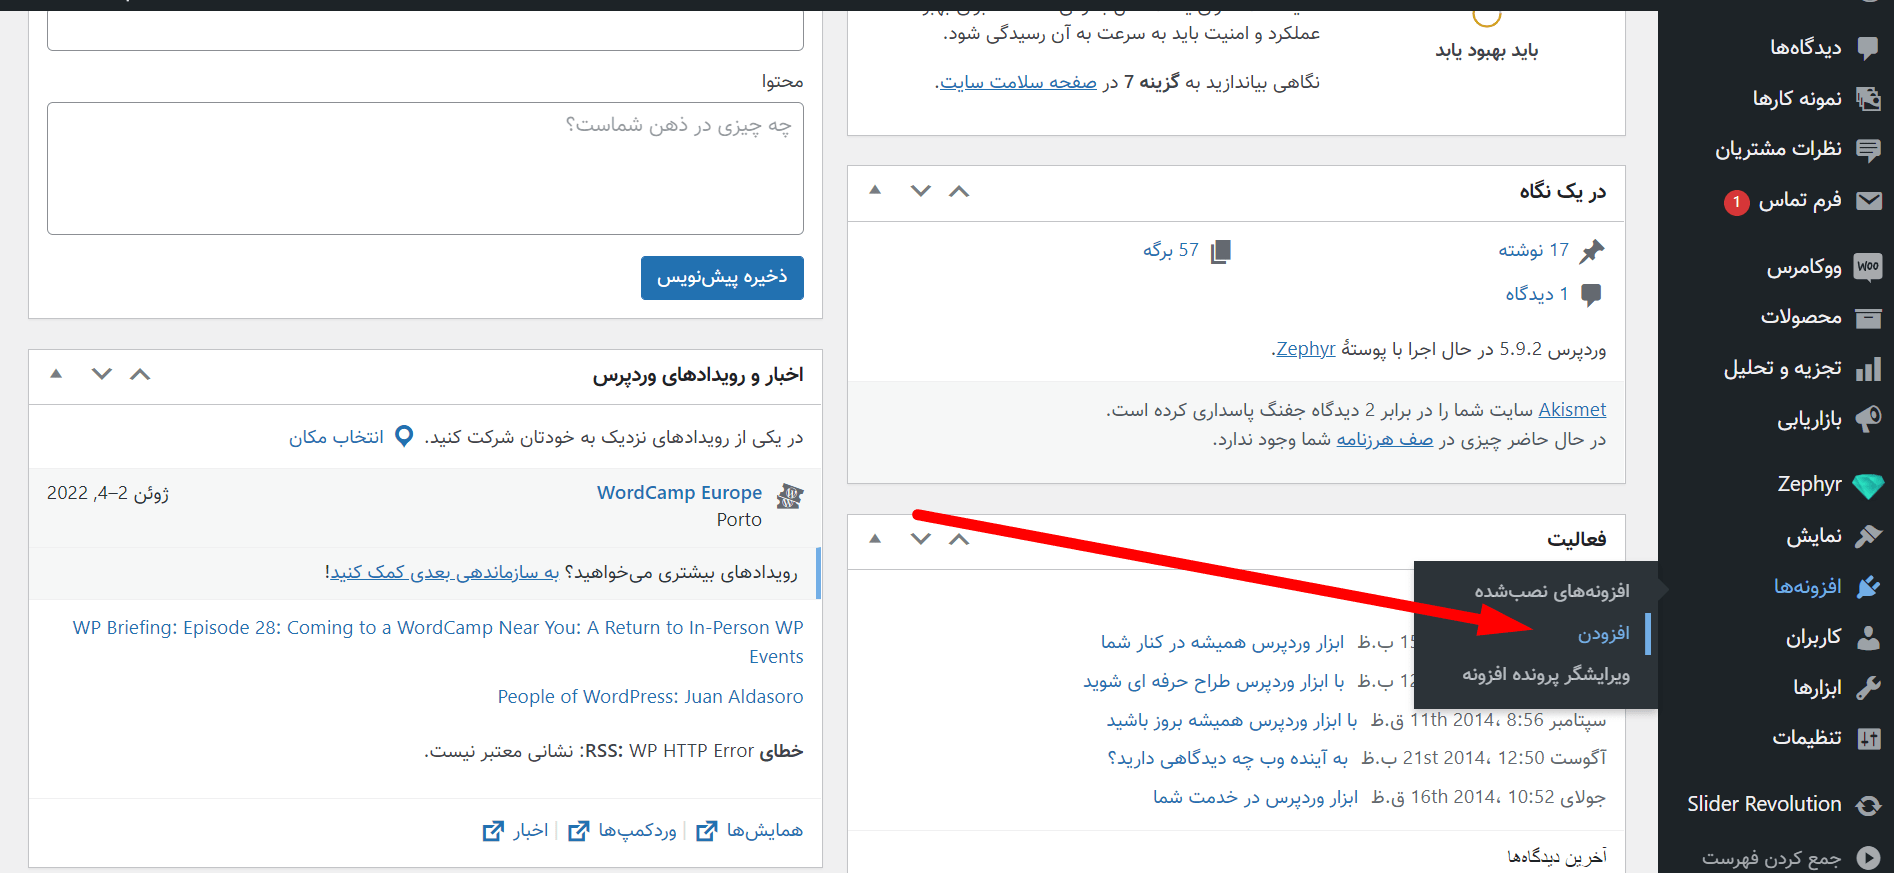Open People of WordPress: Juan Aldasoro link
Screen dimensions: 1894x873
(x=650, y=697)
